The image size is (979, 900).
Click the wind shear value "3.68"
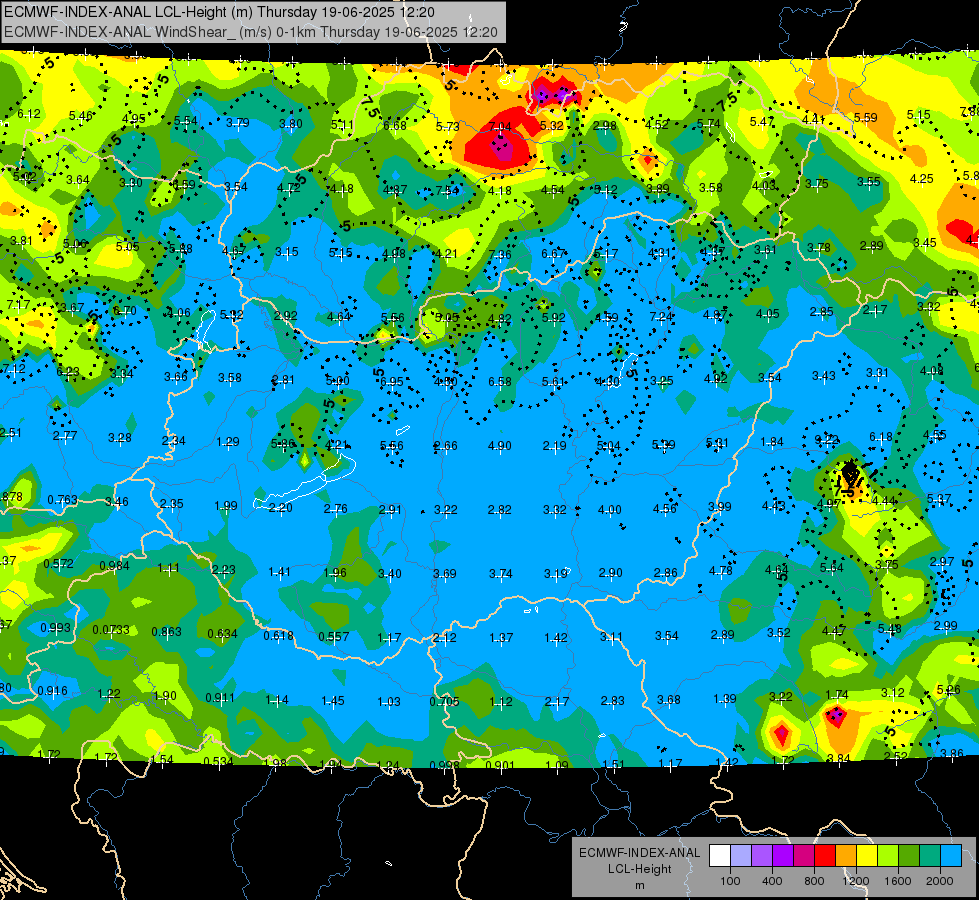pyautogui.click(x=668, y=700)
